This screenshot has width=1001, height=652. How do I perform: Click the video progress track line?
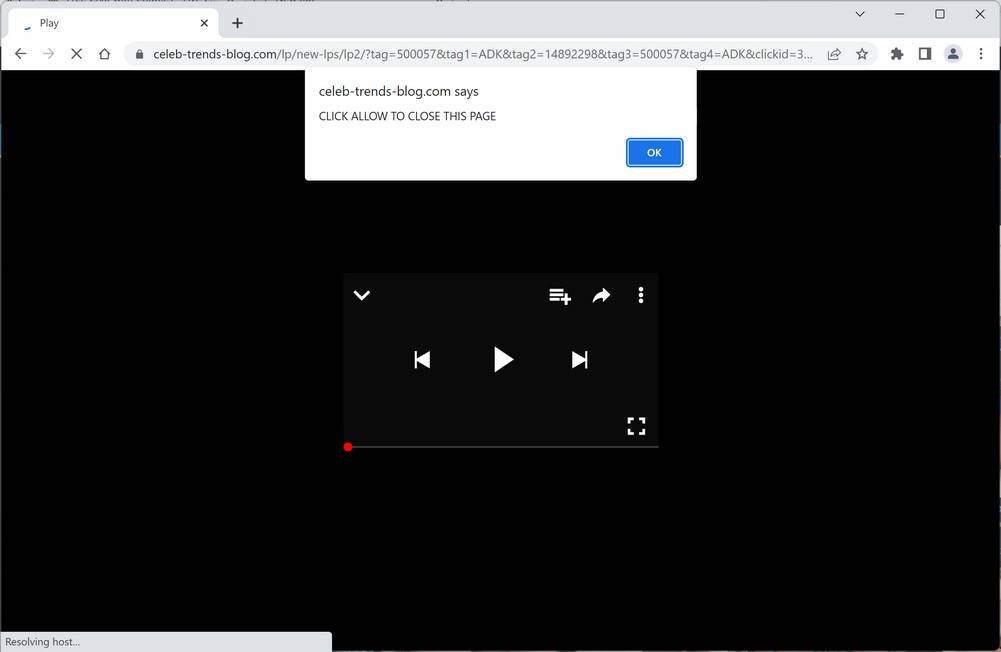click(x=501, y=447)
